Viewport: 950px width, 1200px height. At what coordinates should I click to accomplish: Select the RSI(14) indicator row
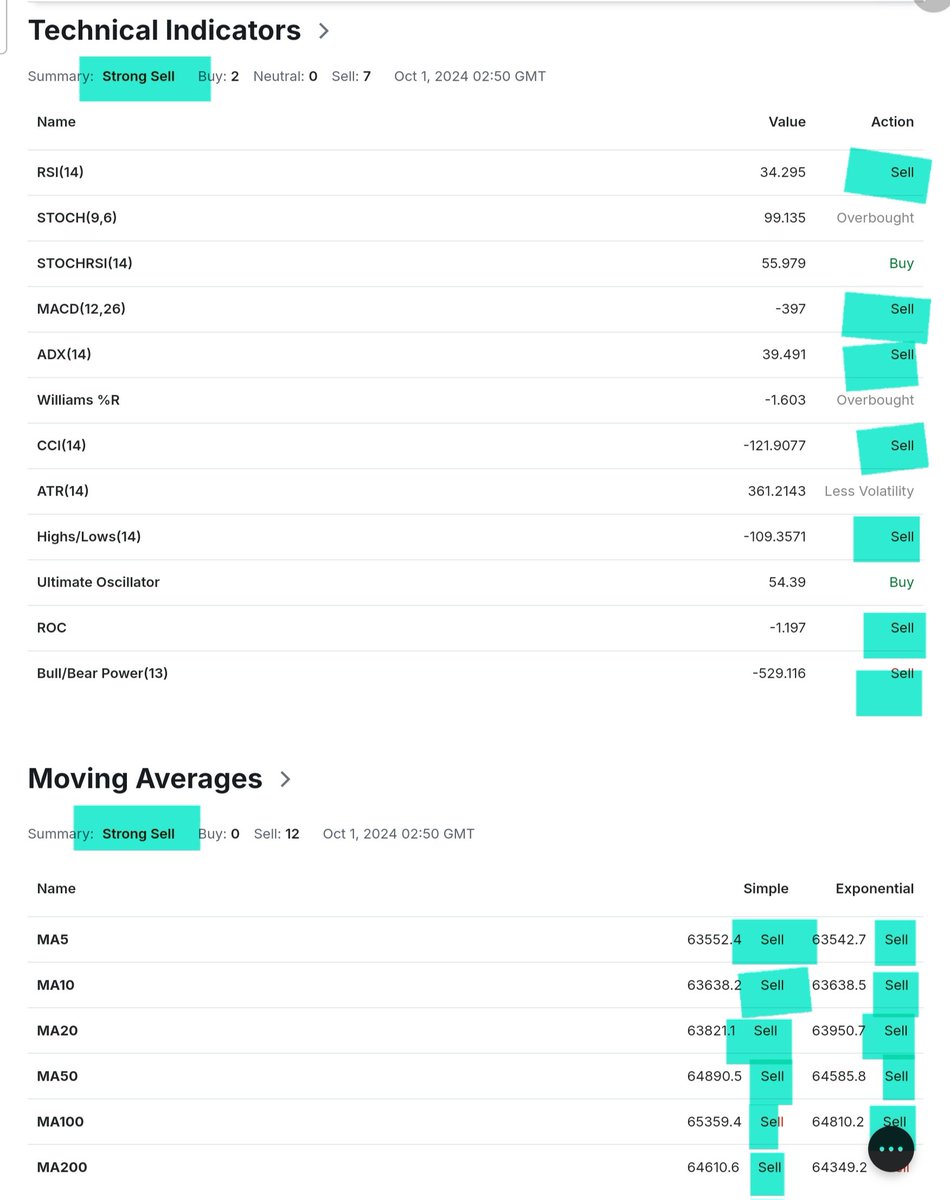pos(475,172)
